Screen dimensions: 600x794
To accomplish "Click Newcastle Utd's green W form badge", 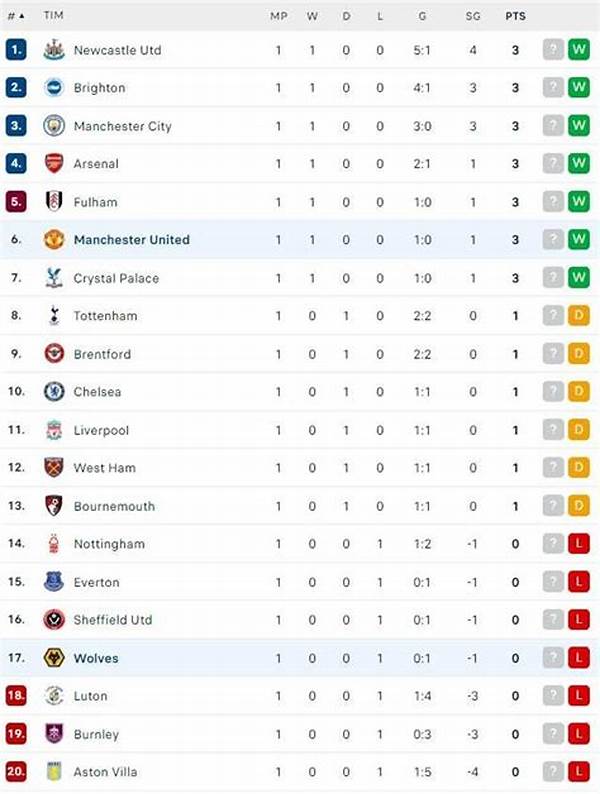I will [x=578, y=50].
